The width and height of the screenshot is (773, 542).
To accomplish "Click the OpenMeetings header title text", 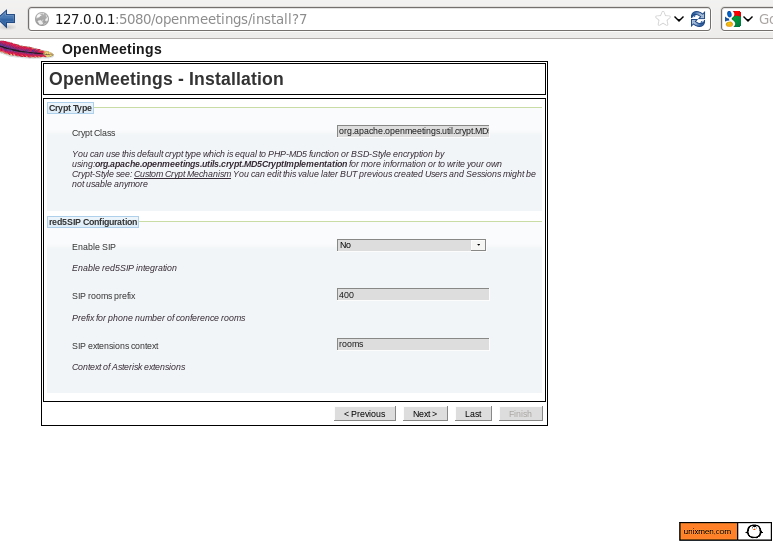I will [x=112, y=49].
